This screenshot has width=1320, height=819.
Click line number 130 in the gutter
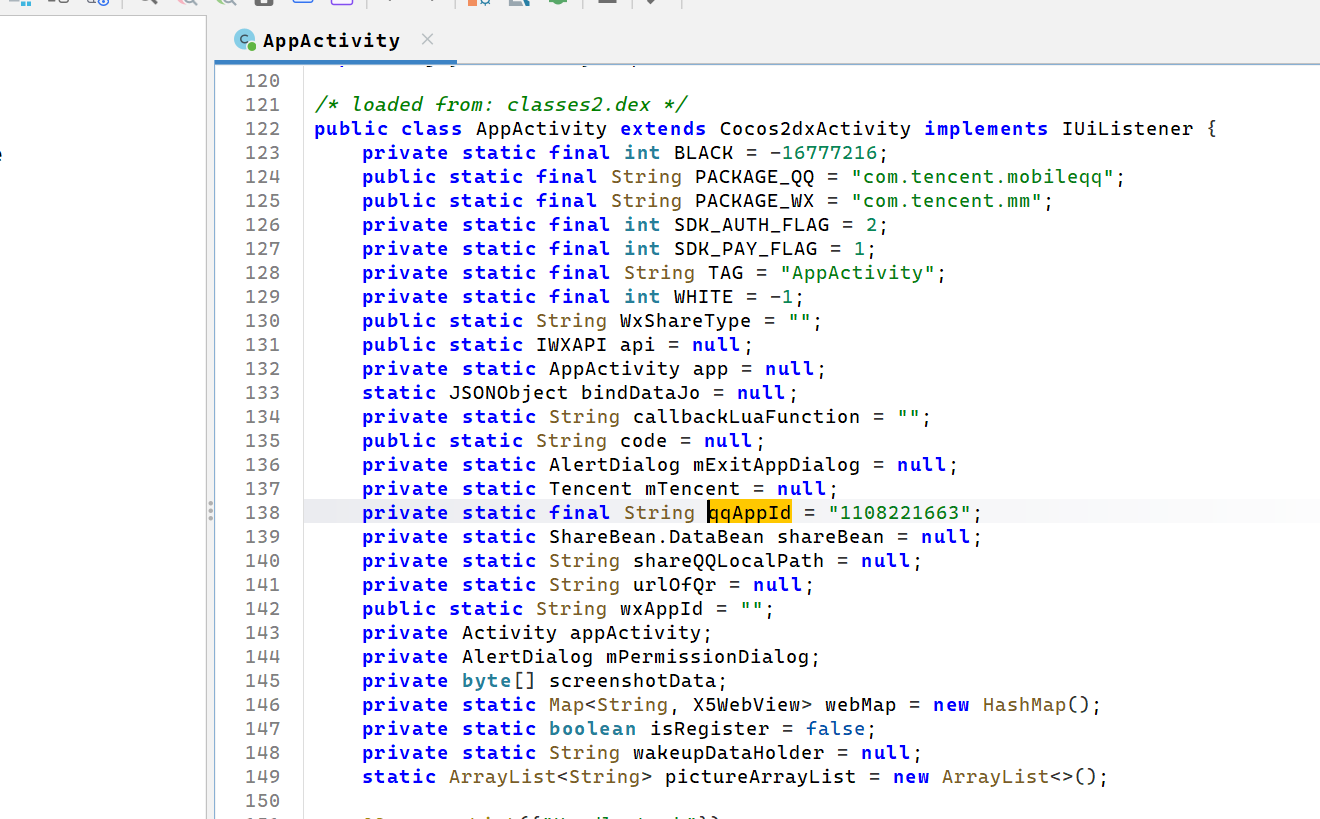tap(262, 321)
